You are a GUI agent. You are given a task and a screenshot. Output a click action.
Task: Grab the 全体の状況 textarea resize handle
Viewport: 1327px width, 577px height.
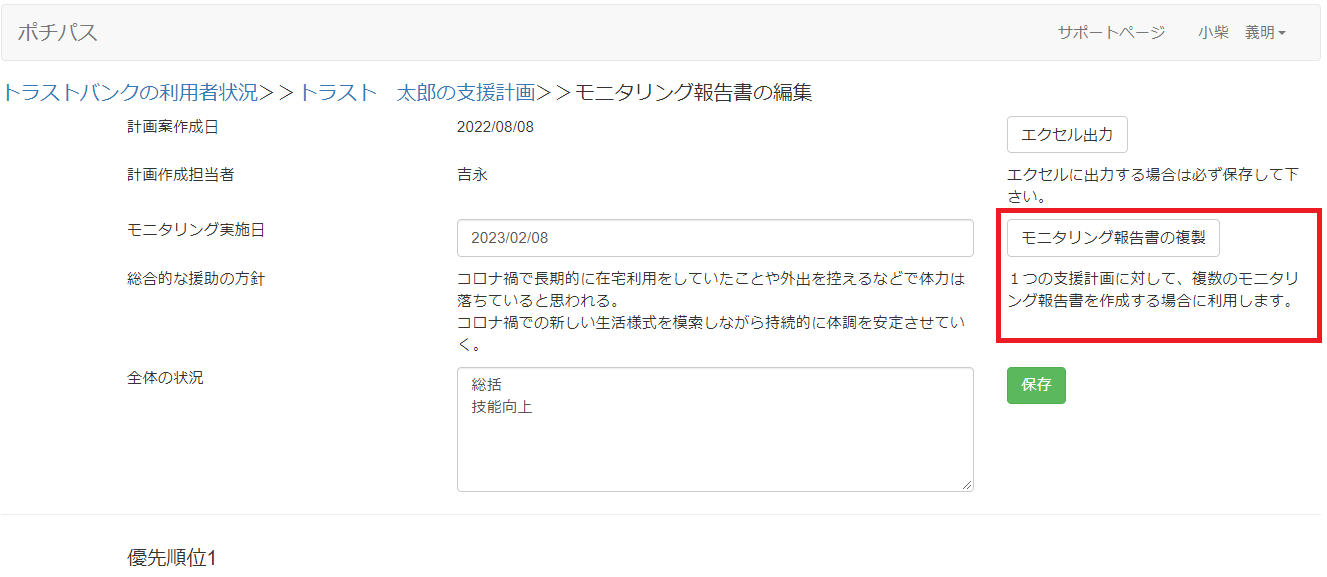click(967, 485)
